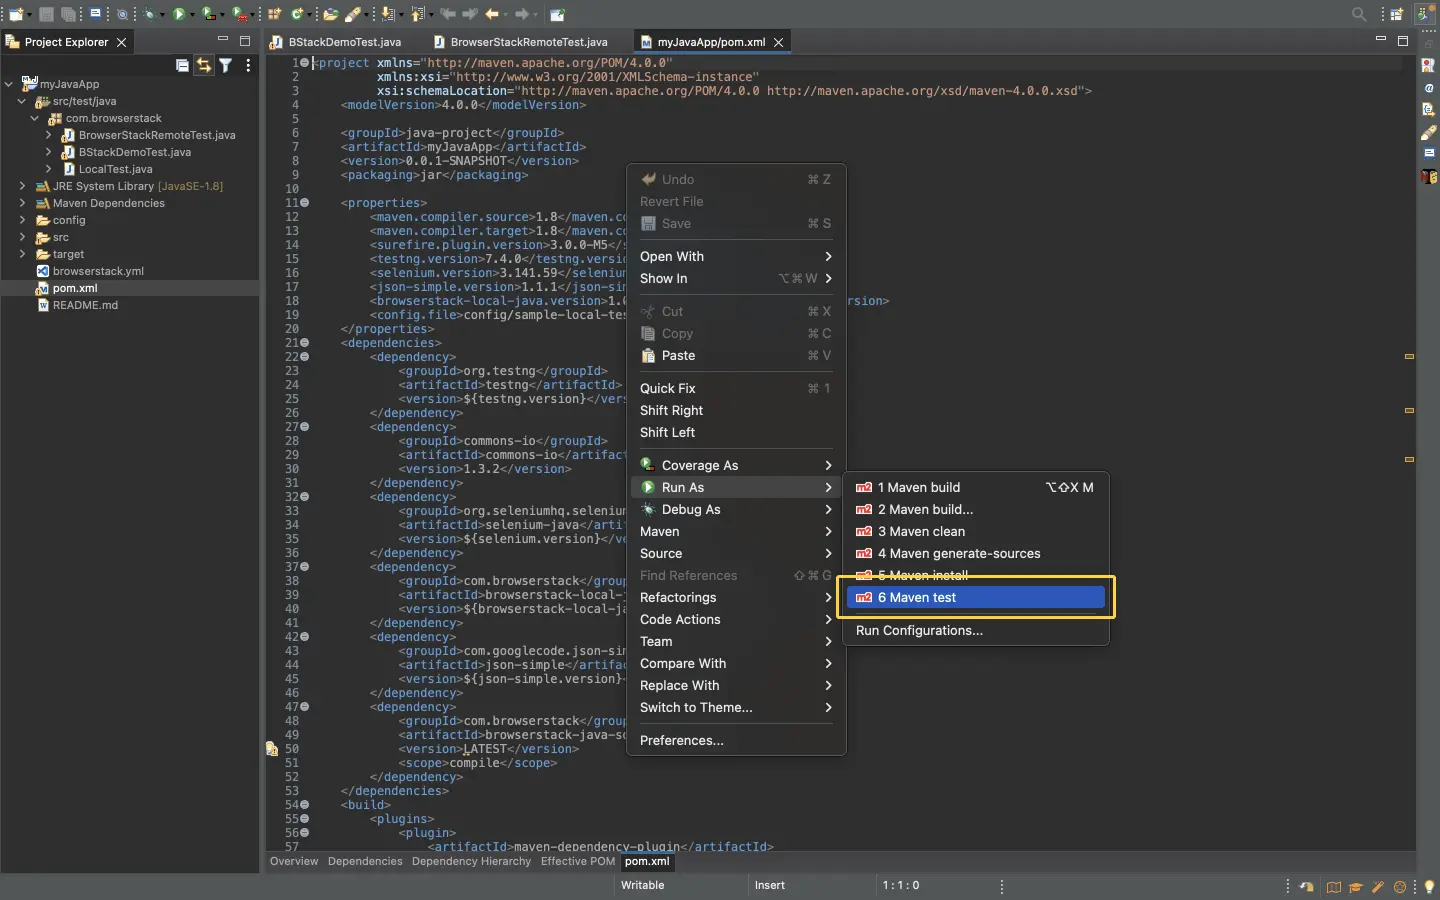
Task: Open the Project Explorer filter icon
Action: [226, 66]
